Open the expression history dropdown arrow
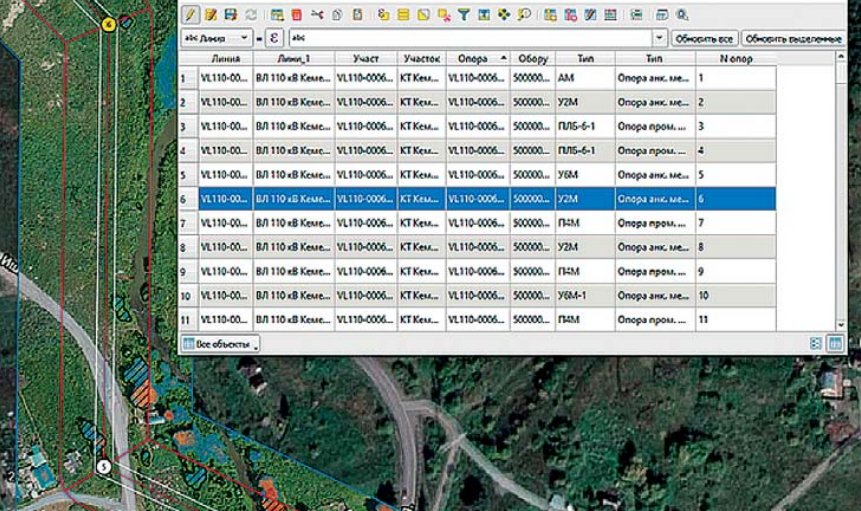 coord(660,38)
